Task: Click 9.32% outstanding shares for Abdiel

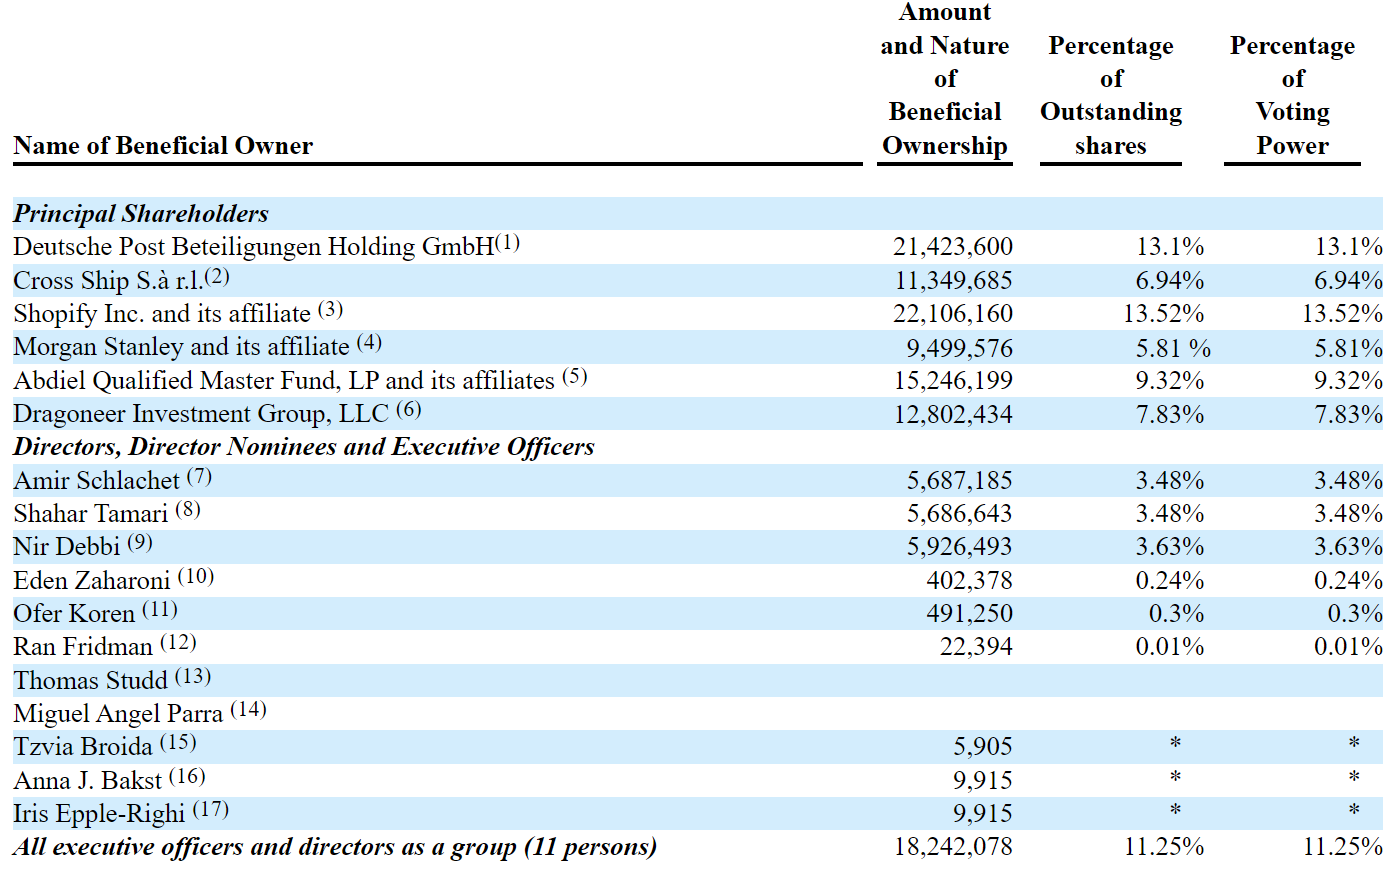Action: tap(1170, 381)
